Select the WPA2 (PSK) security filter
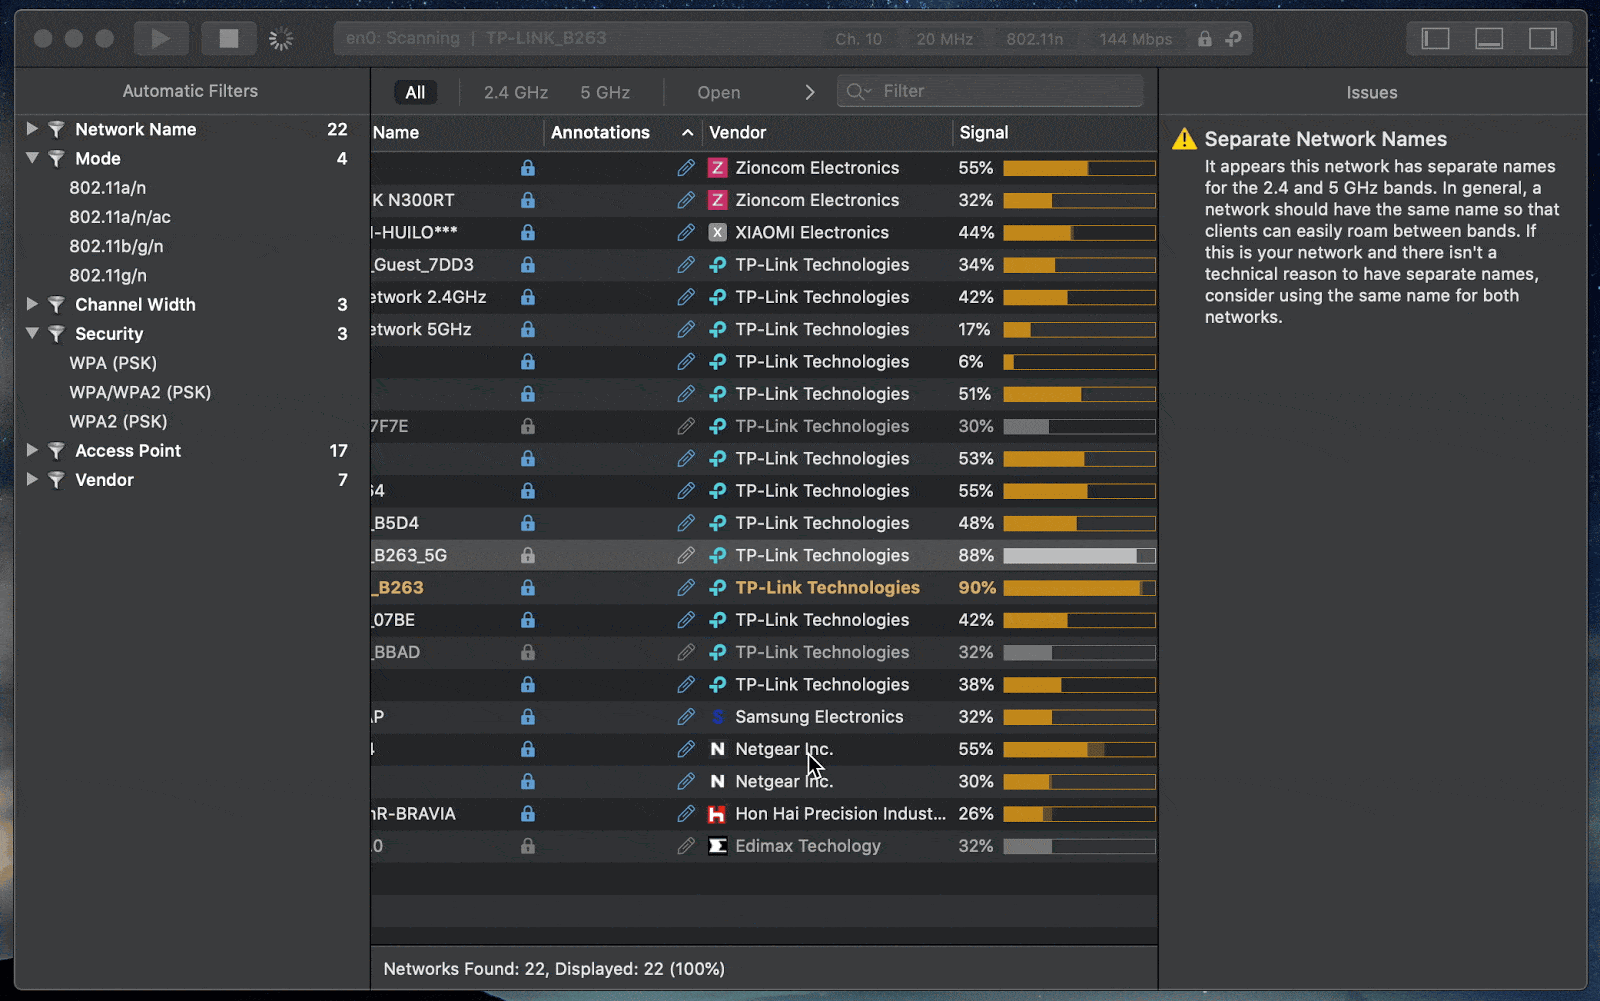Image resolution: width=1600 pixels, height=1001 pixels. (x=118, y=421)
